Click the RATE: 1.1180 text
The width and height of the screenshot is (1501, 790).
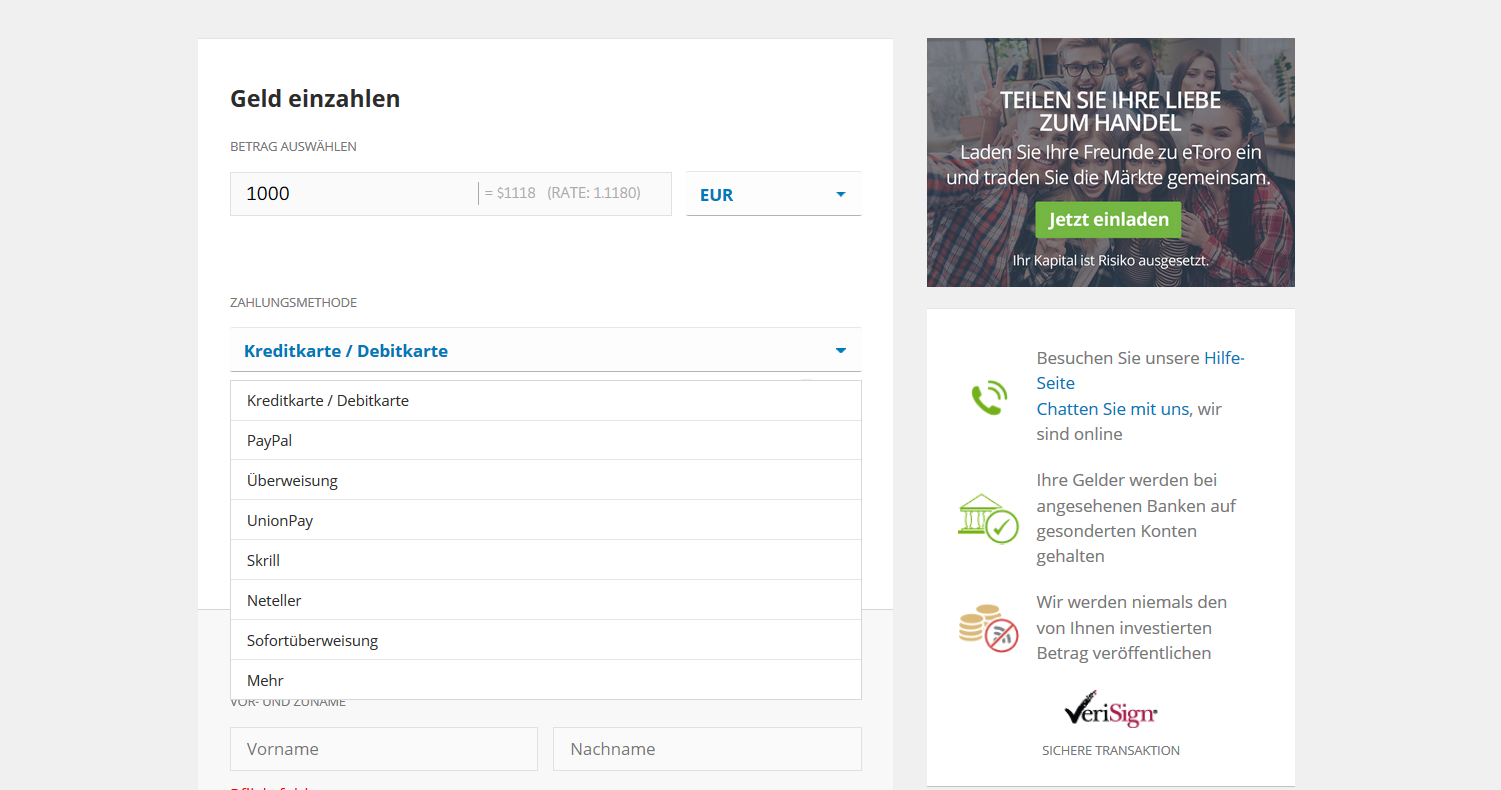594,193
